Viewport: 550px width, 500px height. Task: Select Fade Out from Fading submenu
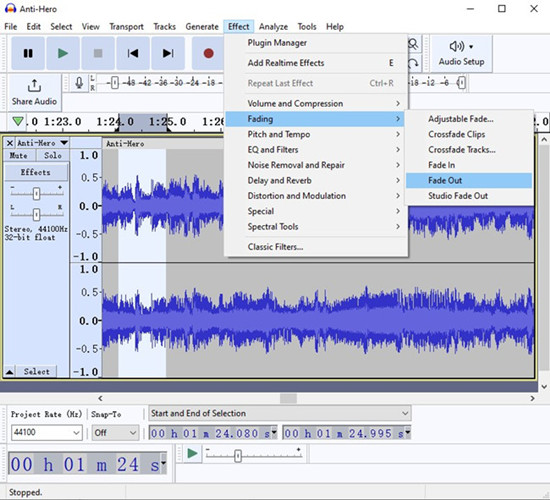pyautogui.click(x=469, y=181)
